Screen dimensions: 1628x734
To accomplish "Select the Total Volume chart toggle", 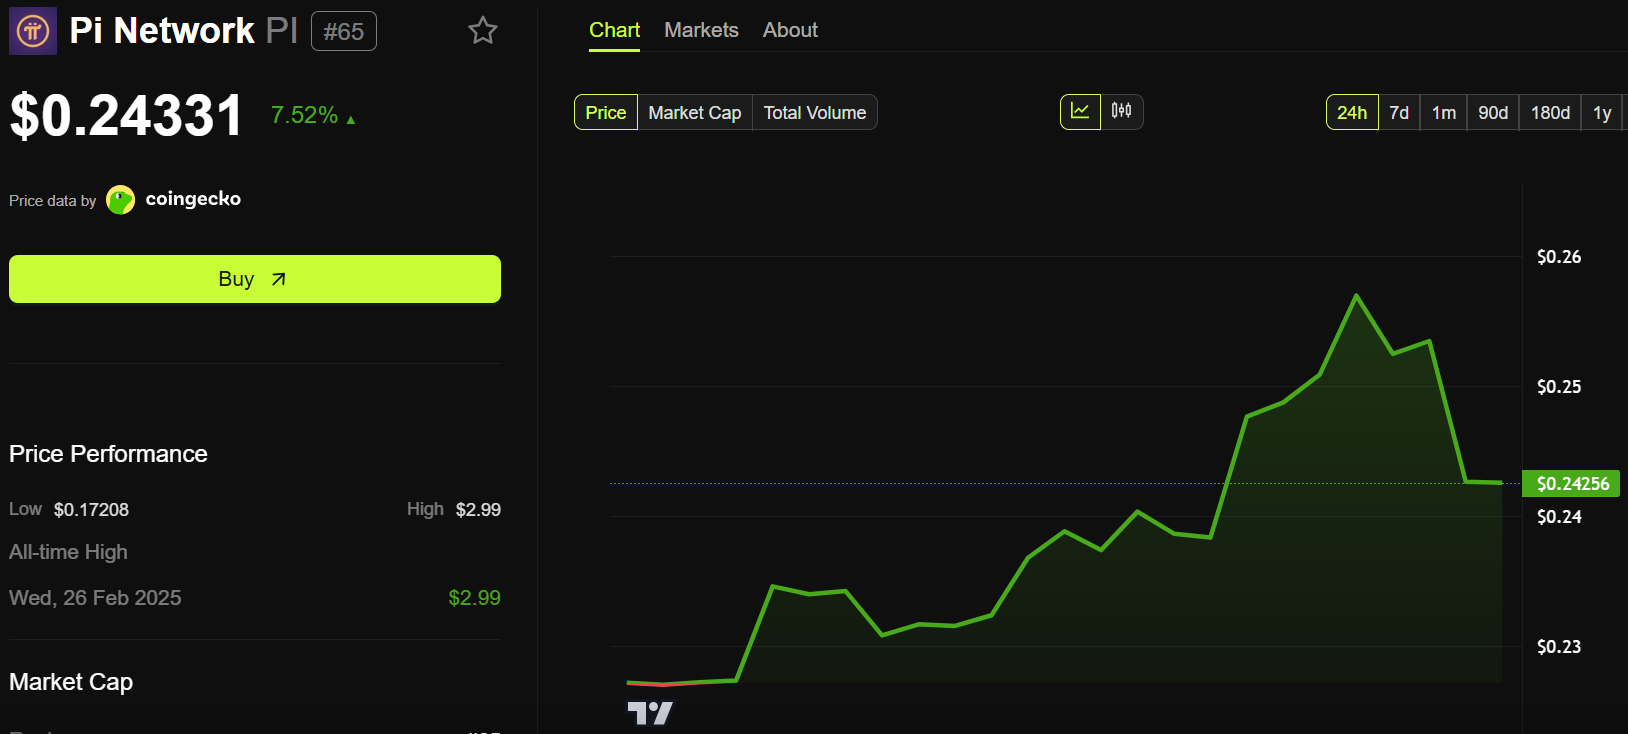I will point(815,113).
